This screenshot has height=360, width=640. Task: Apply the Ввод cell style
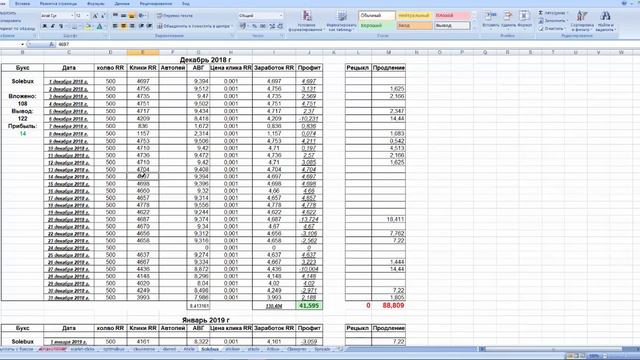click(414, 25)
